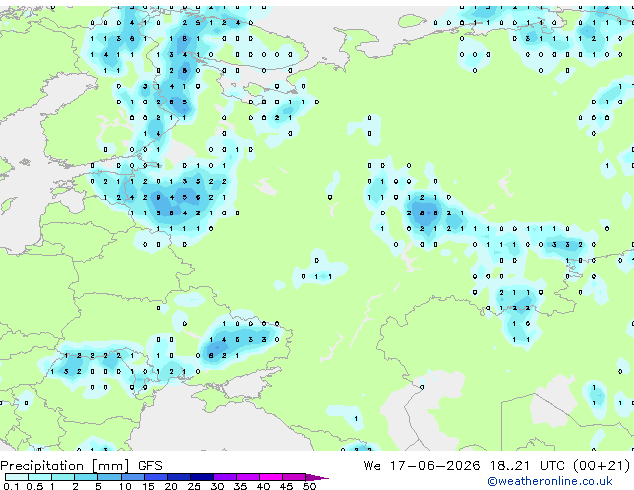Viewport: 634px width, 490px height.
Task: Pick the 5–10 mm legend color
Action: tap(109, 477)
